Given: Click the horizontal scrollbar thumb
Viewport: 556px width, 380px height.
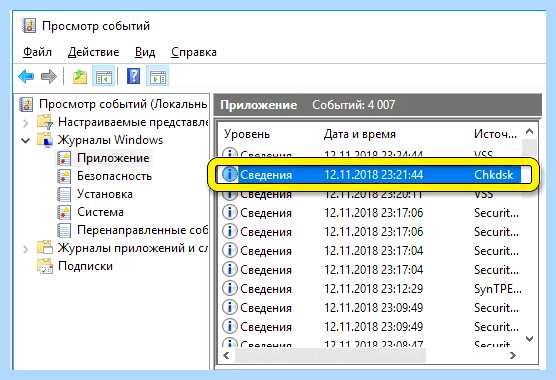Looking at the screenshot, I should pos(330,355).
